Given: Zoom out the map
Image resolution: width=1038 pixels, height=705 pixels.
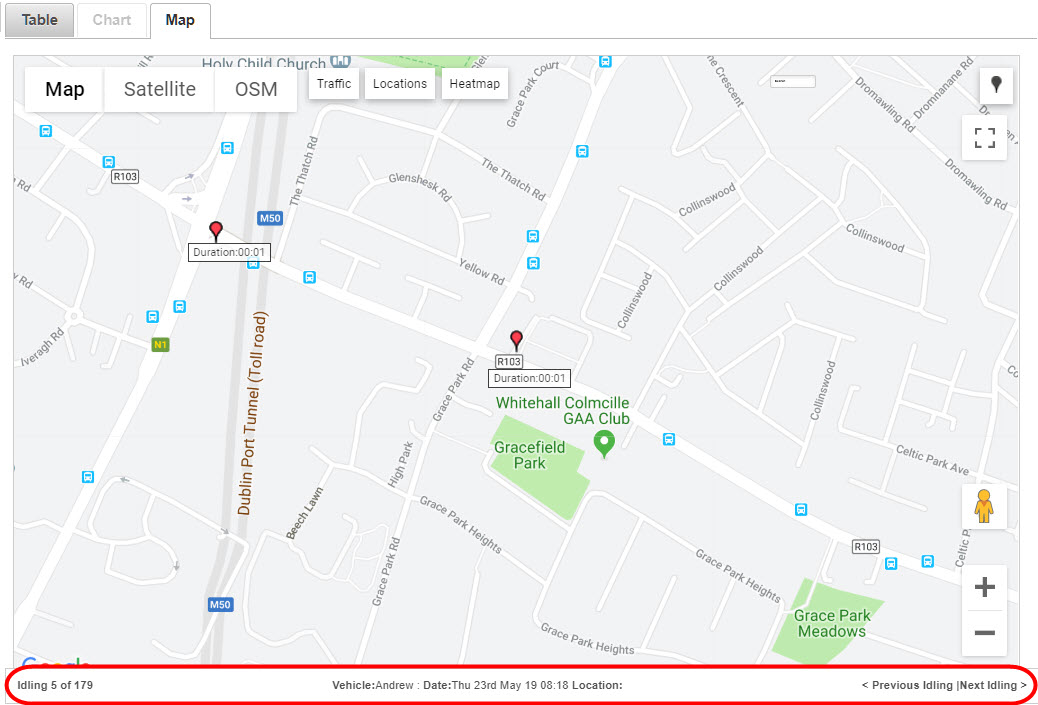Looking at the screenshot, I should click(984, 633).
